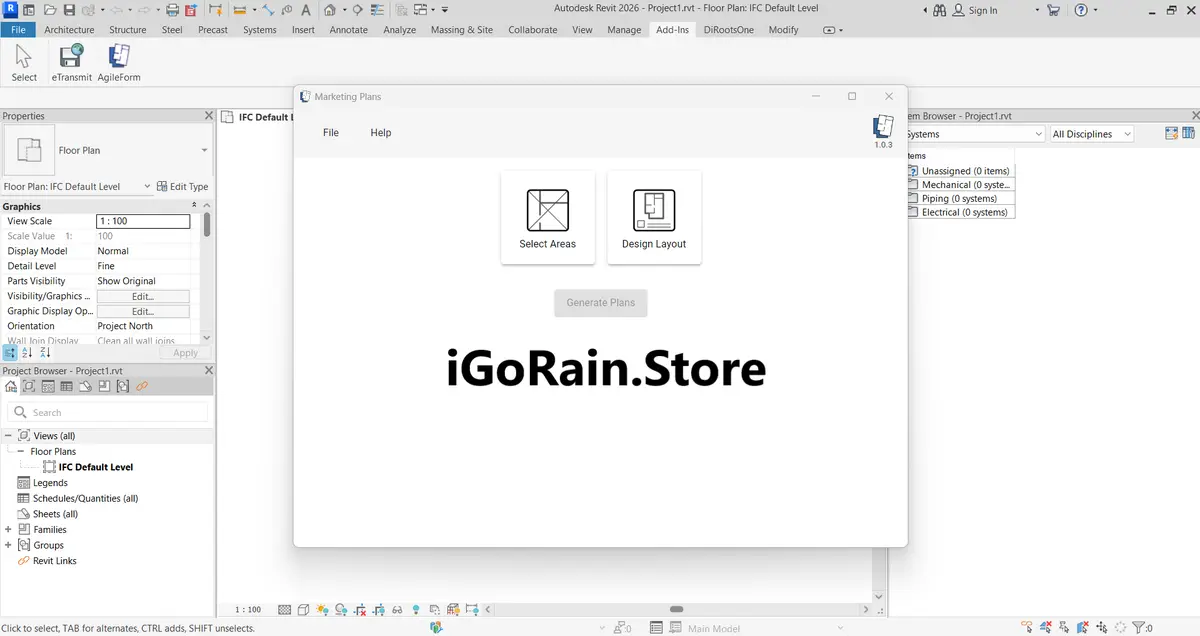Click Edit Type in Properties panel
This screenshot has height=636, width=1200.
tap(183, 186)
